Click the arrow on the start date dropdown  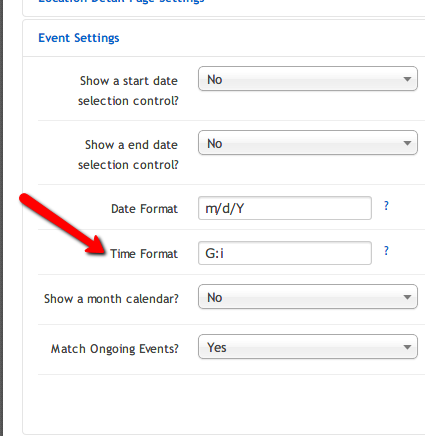click(x=407, y=79)
